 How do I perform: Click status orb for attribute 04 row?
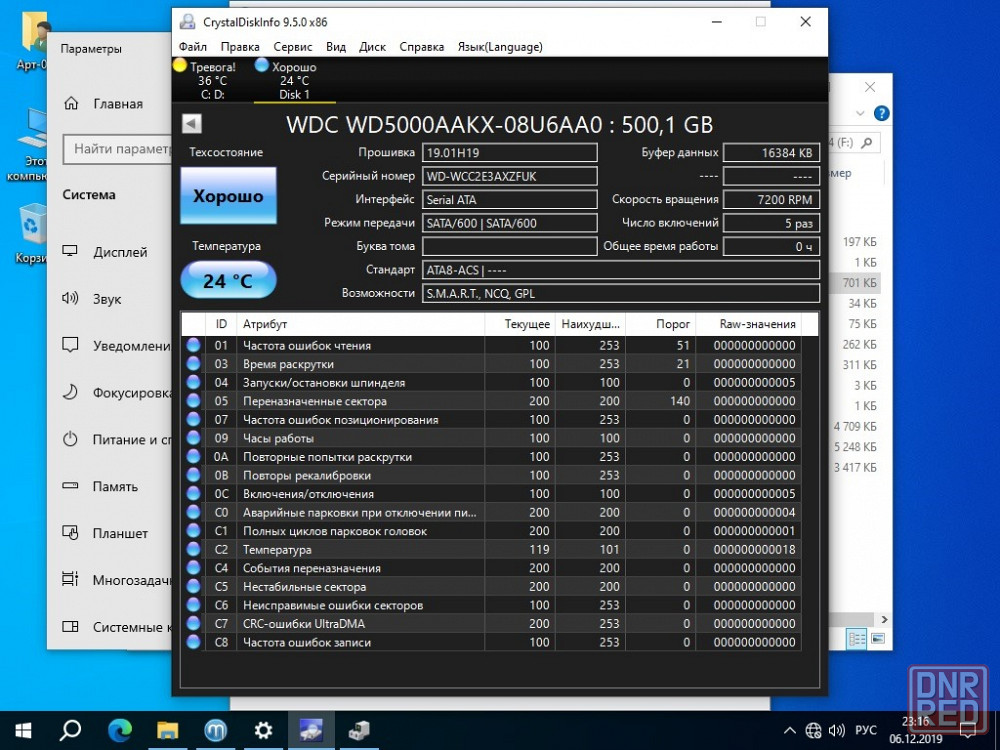point(193,382)
